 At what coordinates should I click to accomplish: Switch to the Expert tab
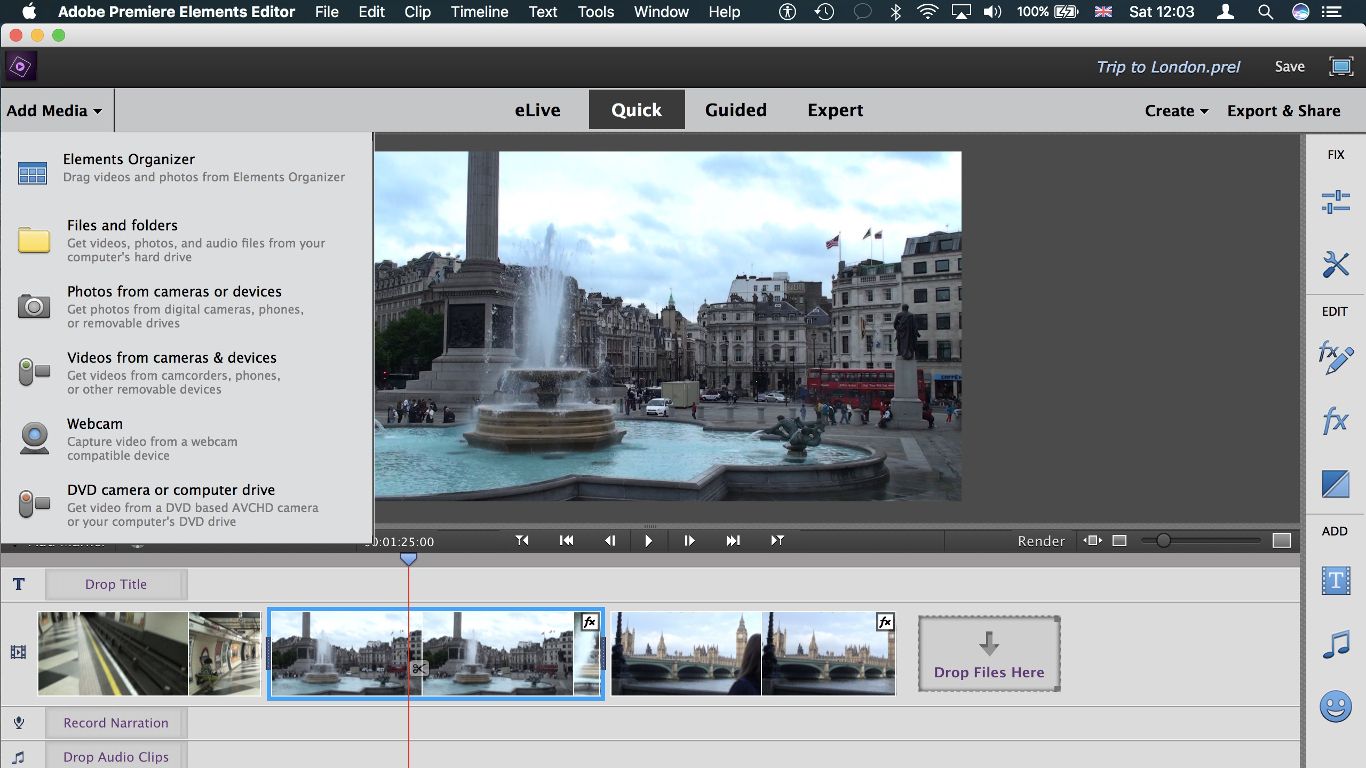(835, 110)
